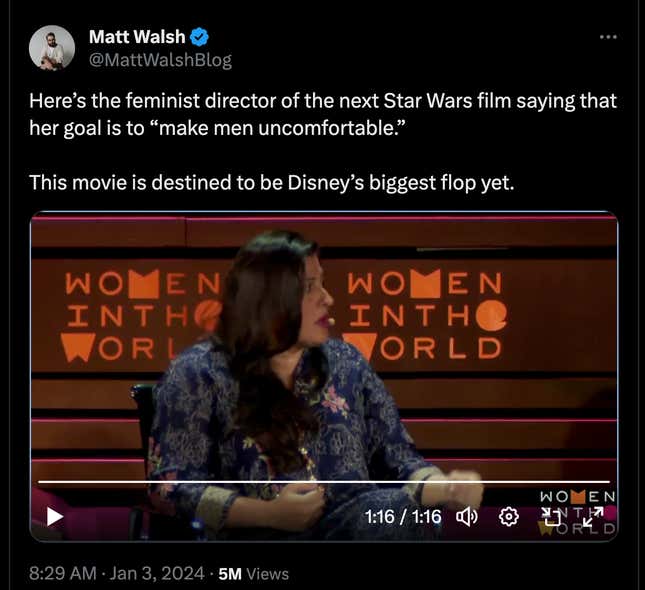Click the 5M Views count
The image size is (645, 590).
(x=253, y=573)
